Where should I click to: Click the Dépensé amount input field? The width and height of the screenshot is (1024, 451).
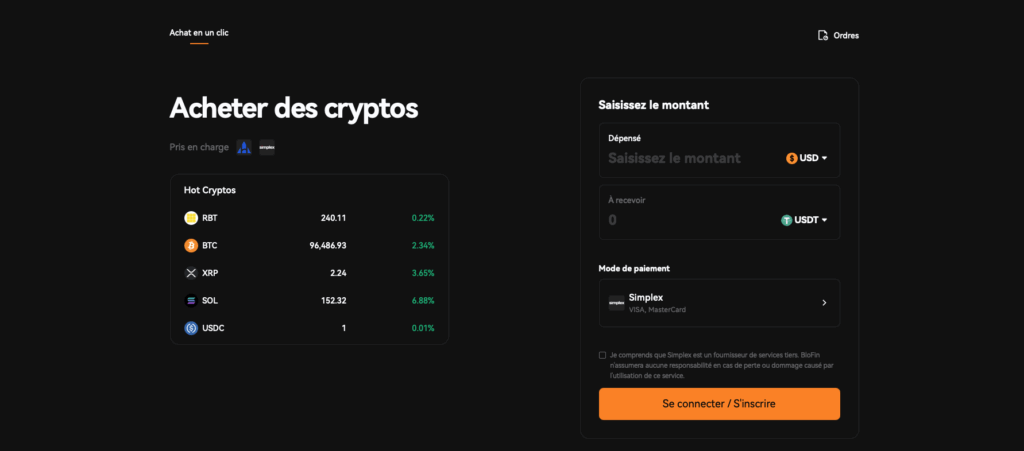point(694,158)
